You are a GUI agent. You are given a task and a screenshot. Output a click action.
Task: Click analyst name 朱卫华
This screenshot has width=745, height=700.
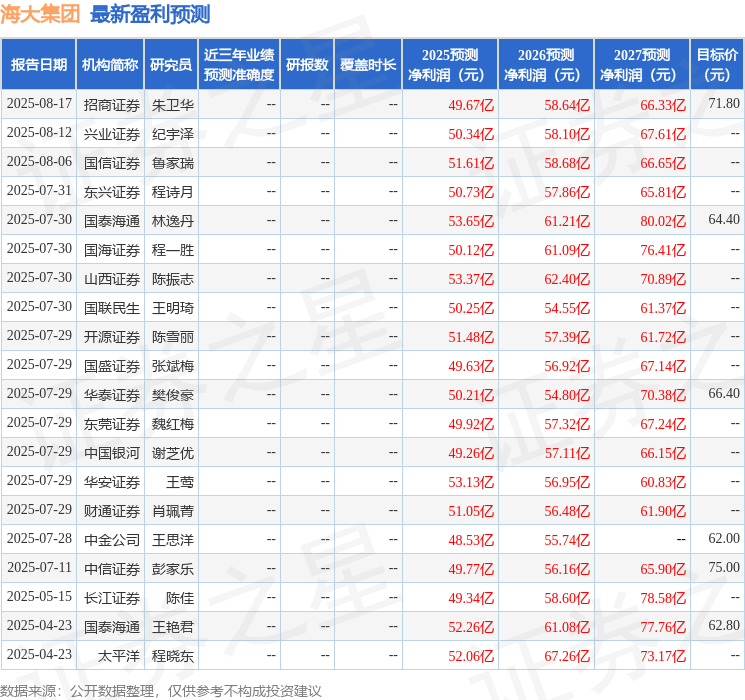(x=172, y=105)
